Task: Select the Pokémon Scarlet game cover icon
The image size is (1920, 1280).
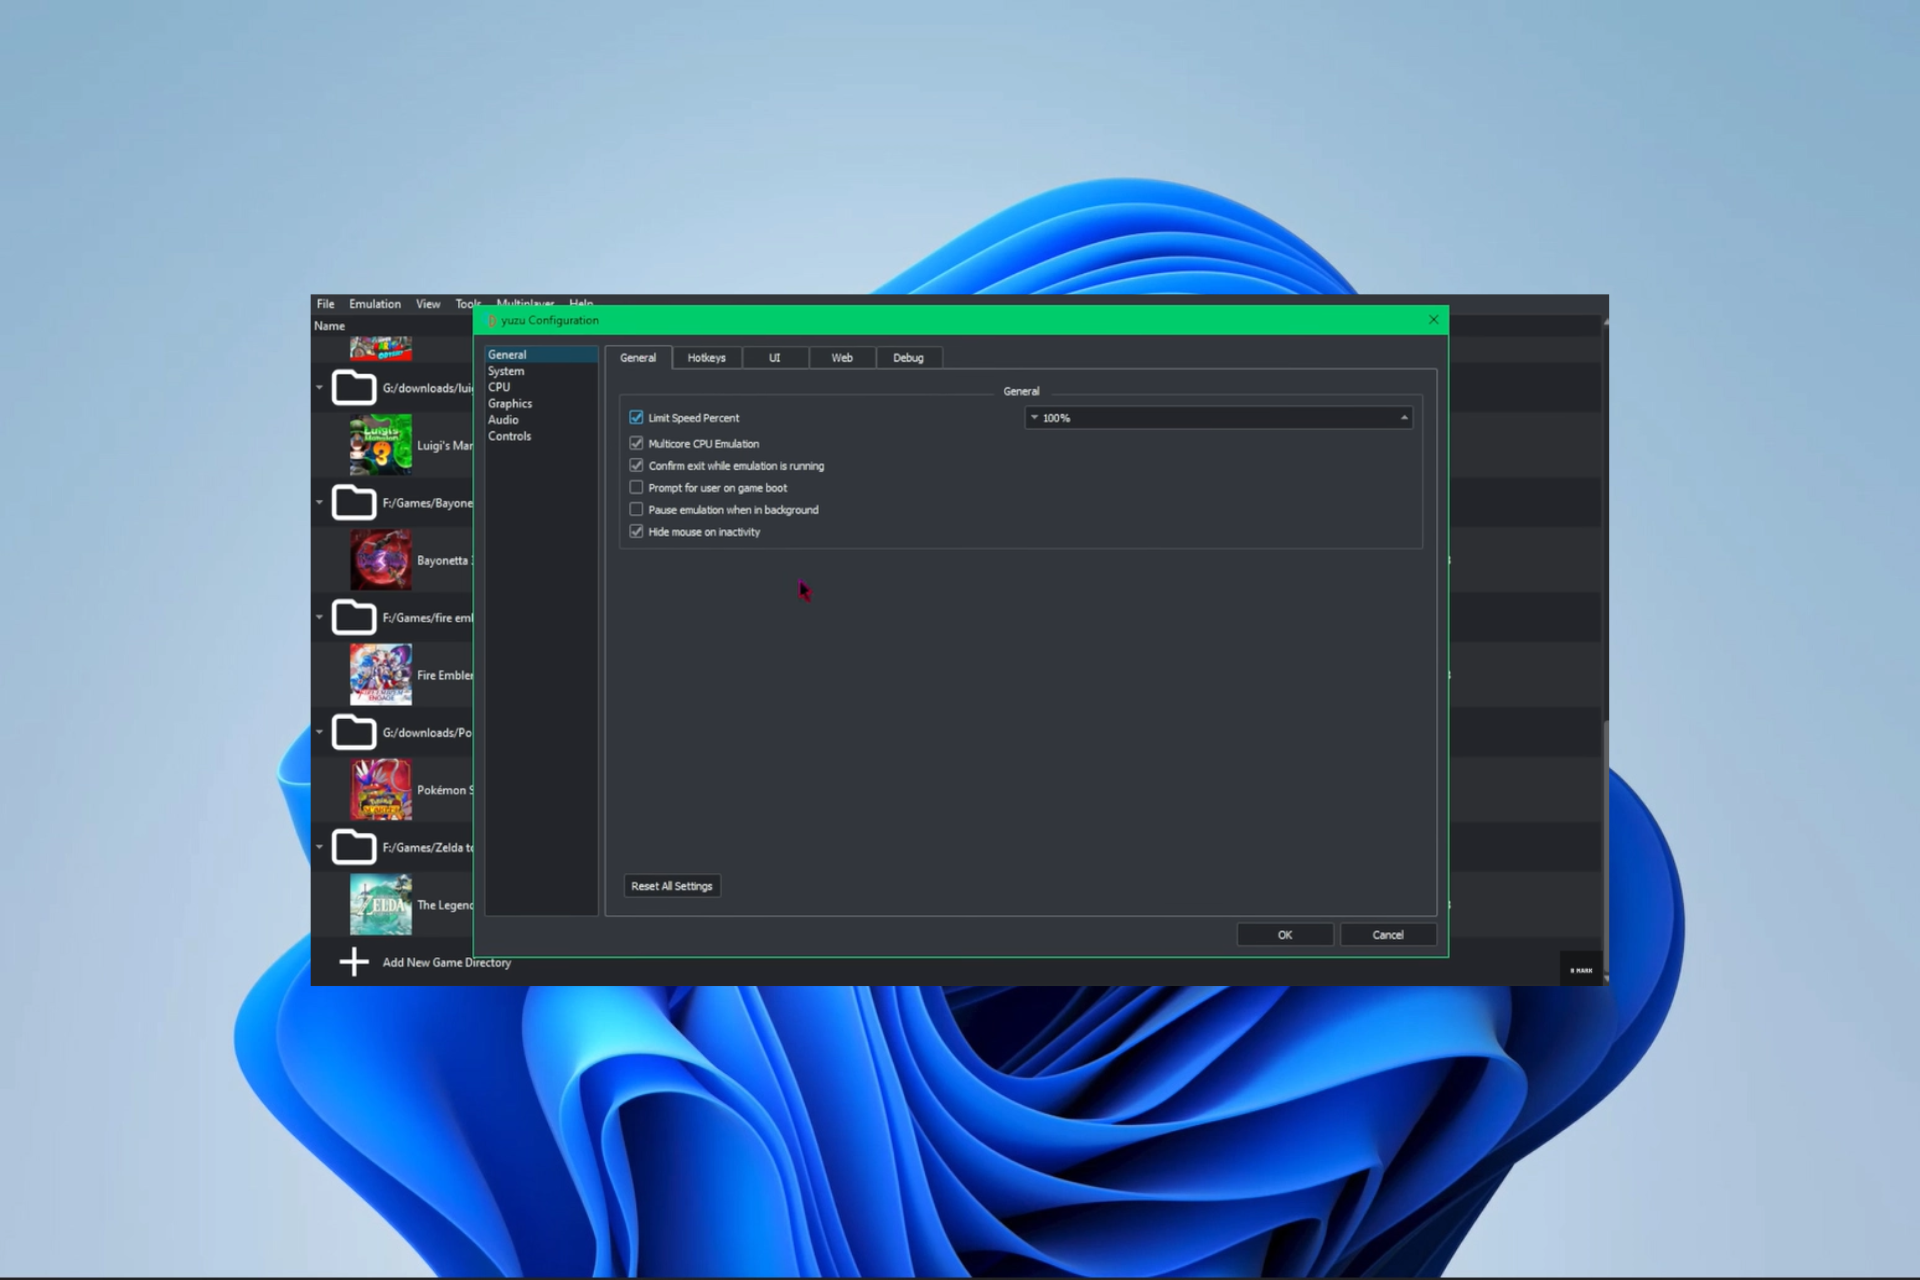Action: tap(380, 790)
